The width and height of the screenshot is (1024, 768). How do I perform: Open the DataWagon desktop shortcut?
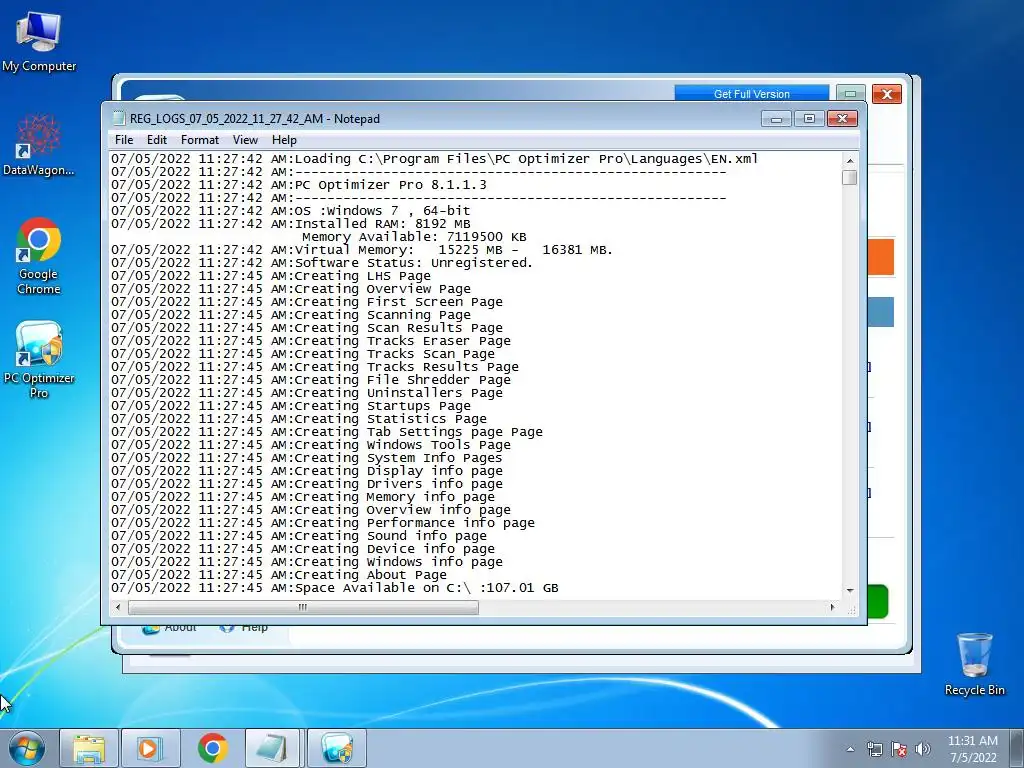click(x=39, y=145)
